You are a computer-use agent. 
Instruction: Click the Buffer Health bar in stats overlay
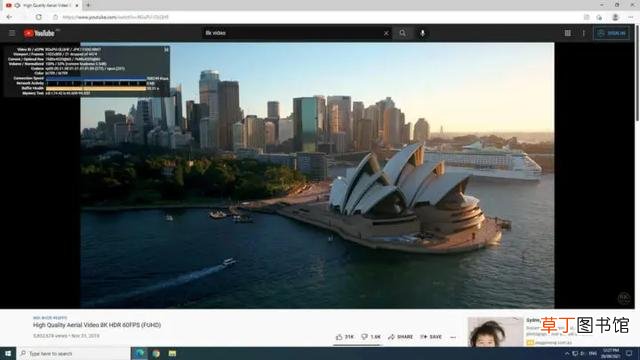click(x=96, y=88)
